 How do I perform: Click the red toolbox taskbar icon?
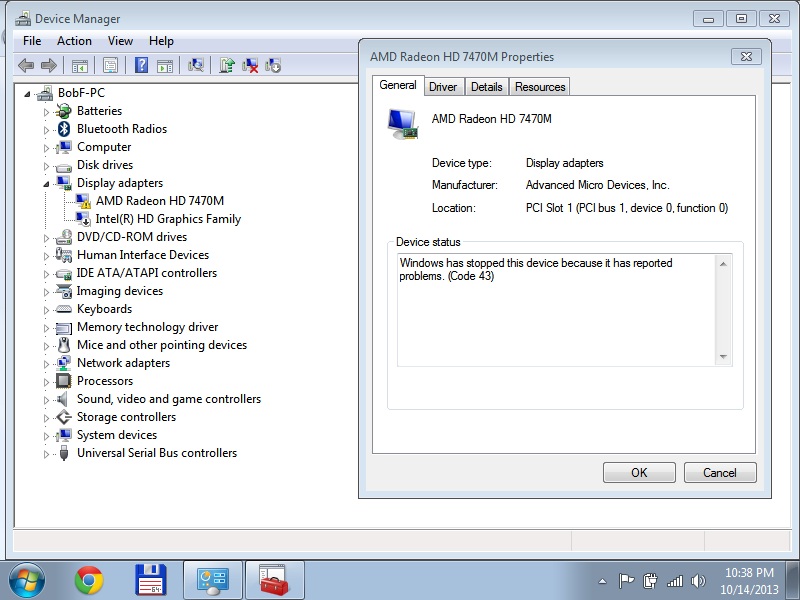(274, 580)
